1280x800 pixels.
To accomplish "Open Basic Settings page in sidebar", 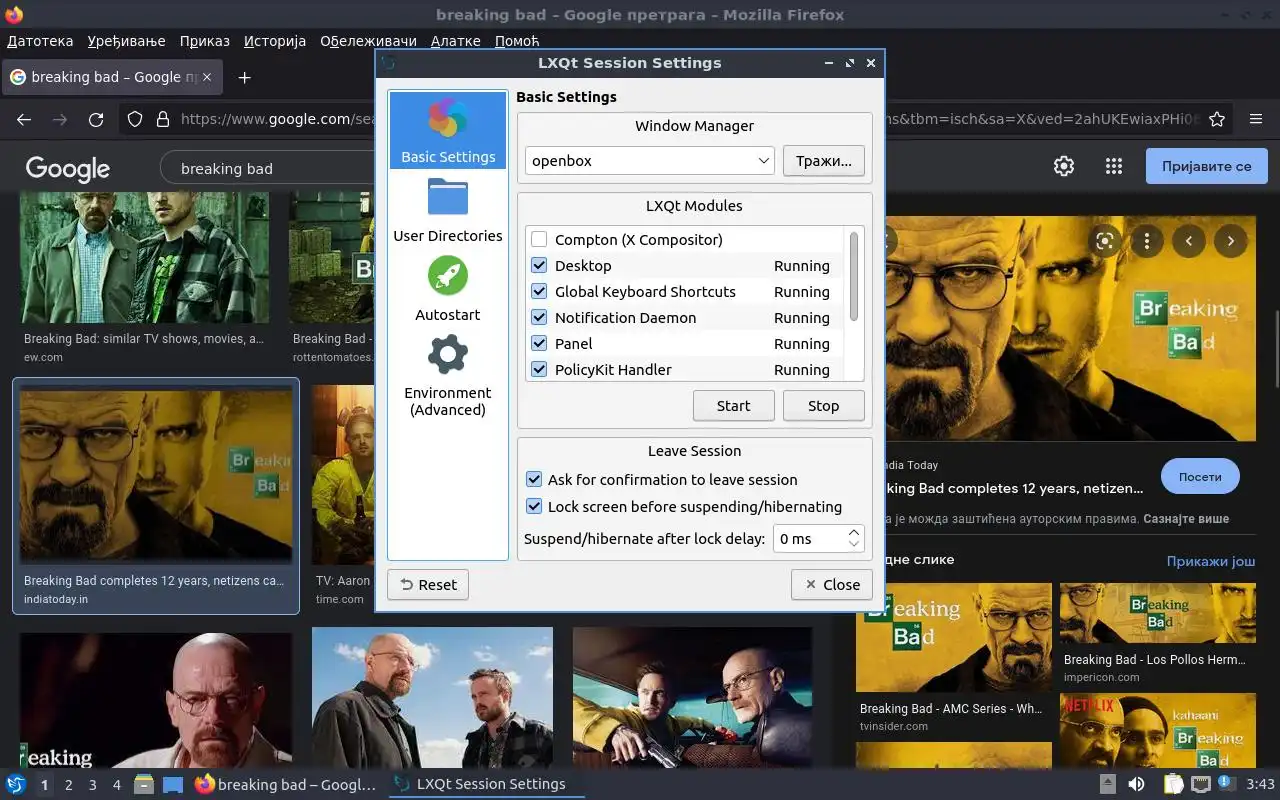I will (x=448, y=131).
